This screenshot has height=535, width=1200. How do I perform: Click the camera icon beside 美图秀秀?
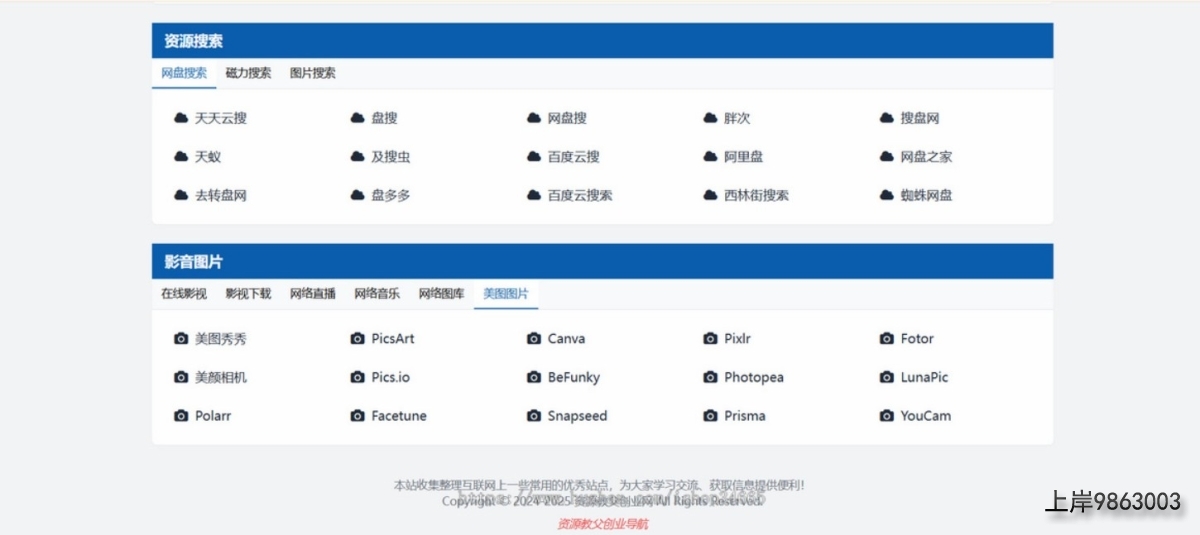[181, 339]
